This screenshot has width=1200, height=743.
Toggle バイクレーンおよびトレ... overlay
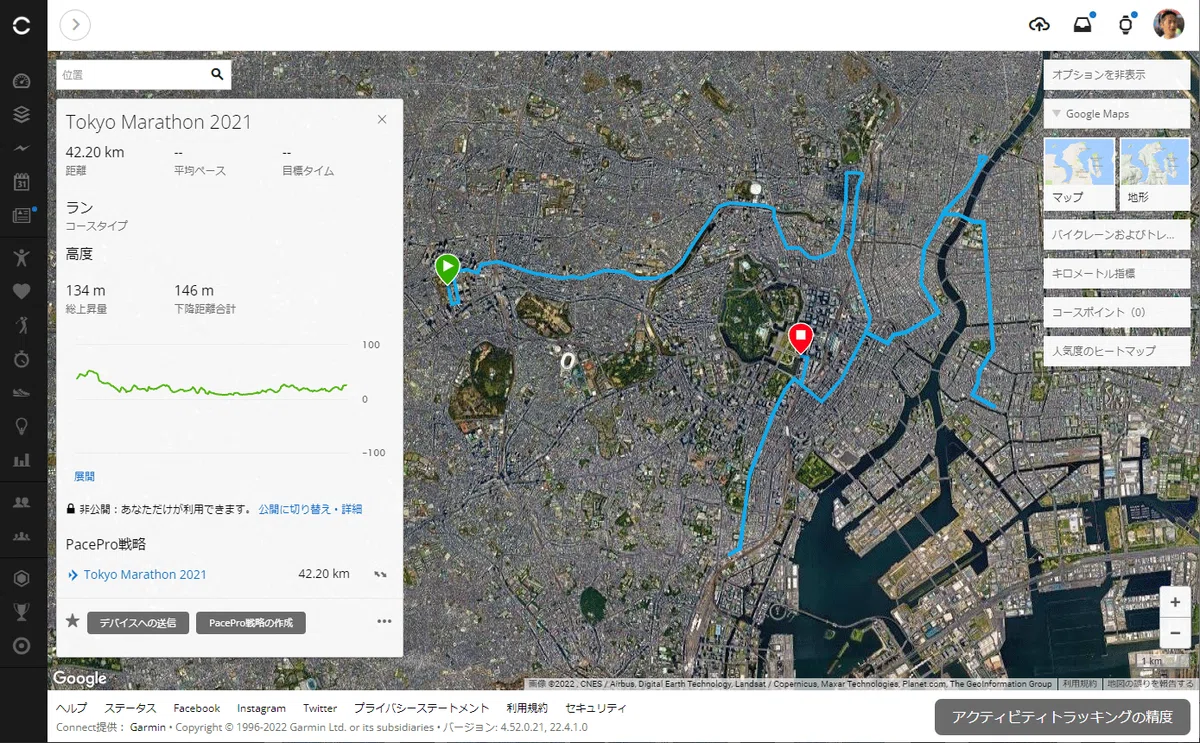[x=1116, y=236]
